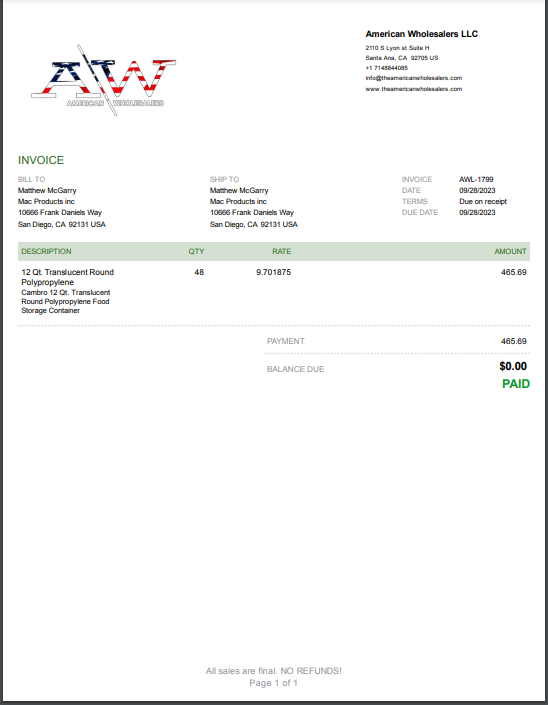The height and width of the screenshot is (705, 548).
Task: Select item title 12 Qt. Translucent Round Polypropylene
Action: point(67,277)
